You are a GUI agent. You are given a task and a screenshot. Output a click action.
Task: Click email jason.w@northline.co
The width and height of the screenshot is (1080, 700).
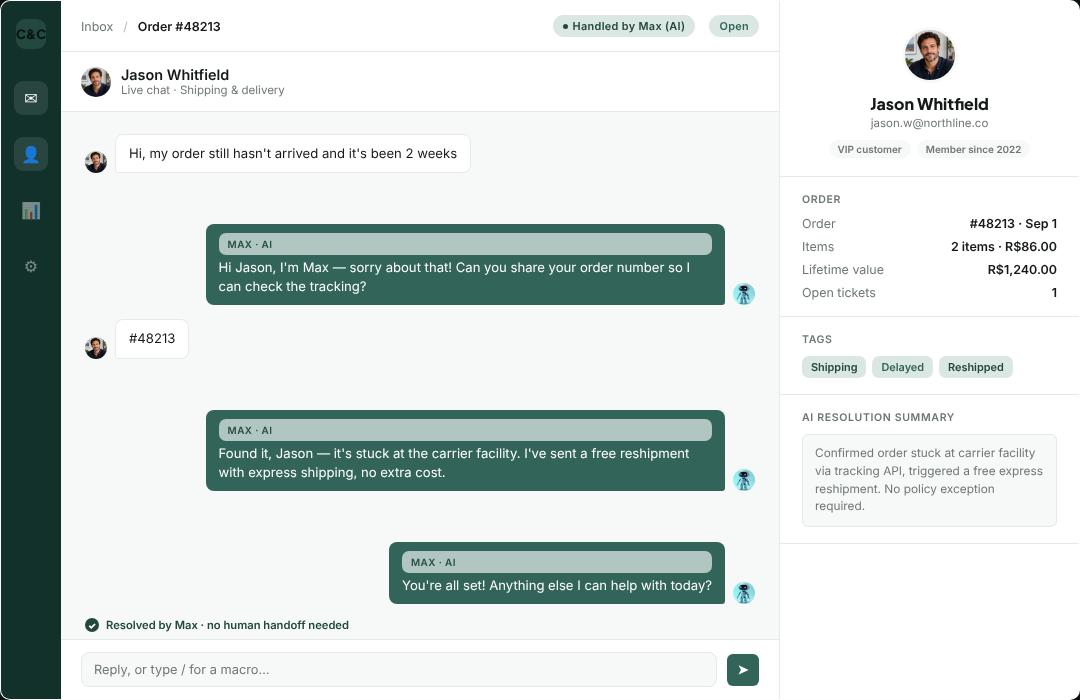click(929, 123)
